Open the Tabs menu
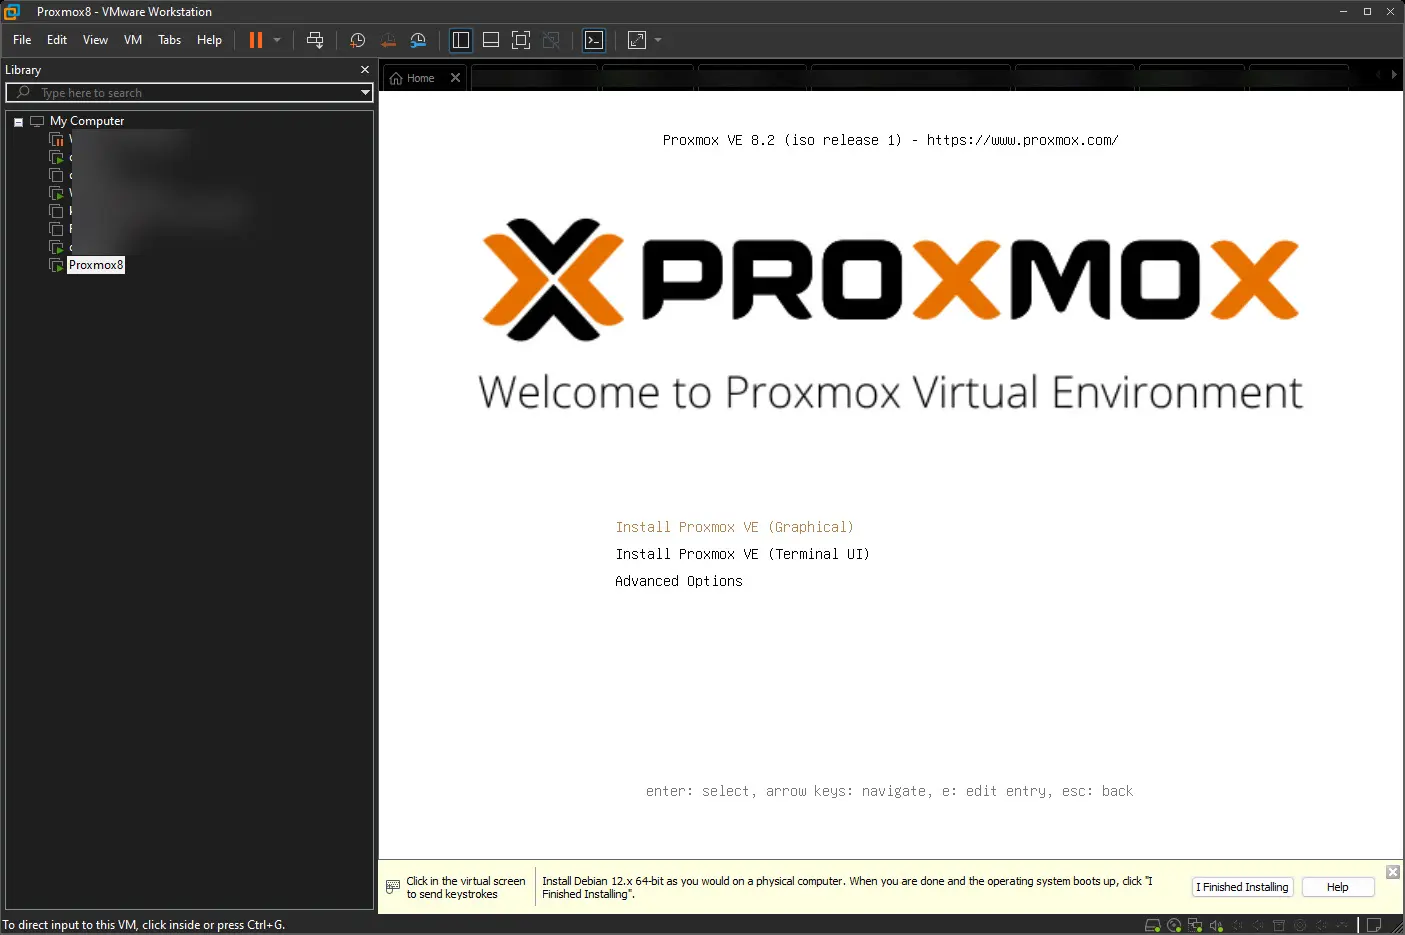1405x935 pixels. (x=170, y=40)
